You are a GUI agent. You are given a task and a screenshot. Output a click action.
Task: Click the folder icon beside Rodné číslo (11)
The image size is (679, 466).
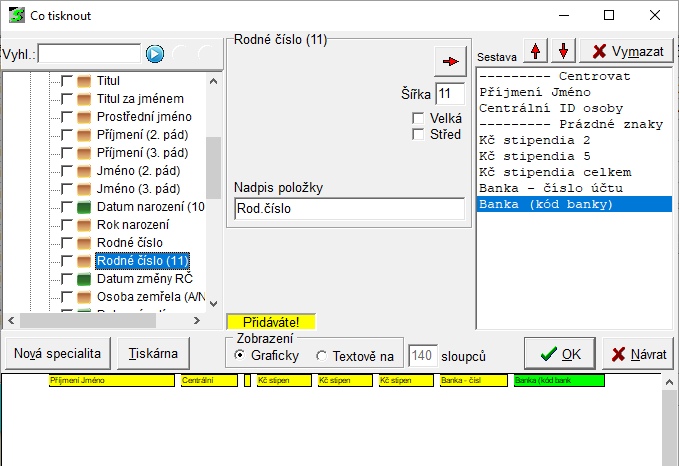click(84, 261)
